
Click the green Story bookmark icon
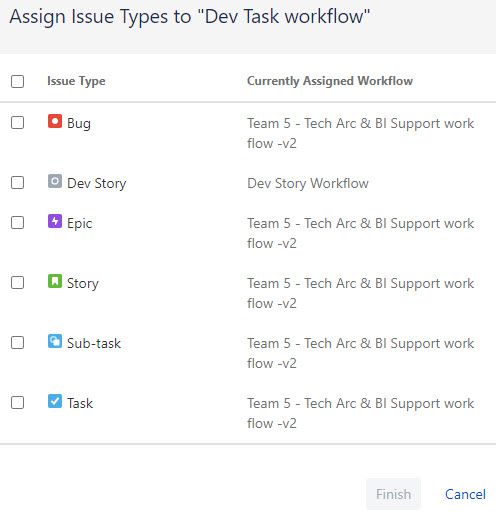point(55,281)
